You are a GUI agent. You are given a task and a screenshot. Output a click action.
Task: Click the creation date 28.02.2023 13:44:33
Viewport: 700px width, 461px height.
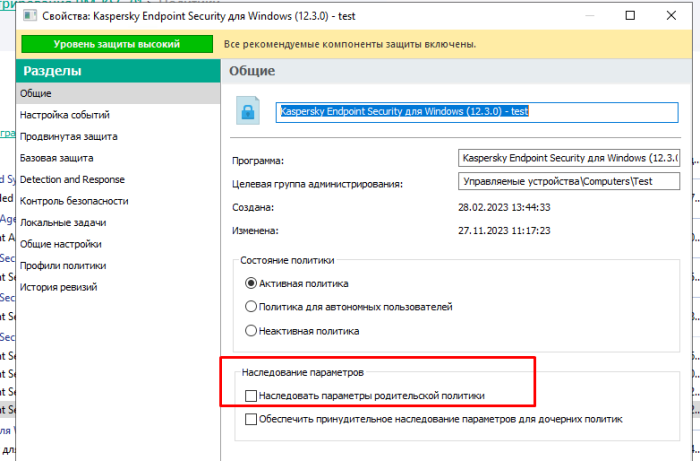click(504, 207)
